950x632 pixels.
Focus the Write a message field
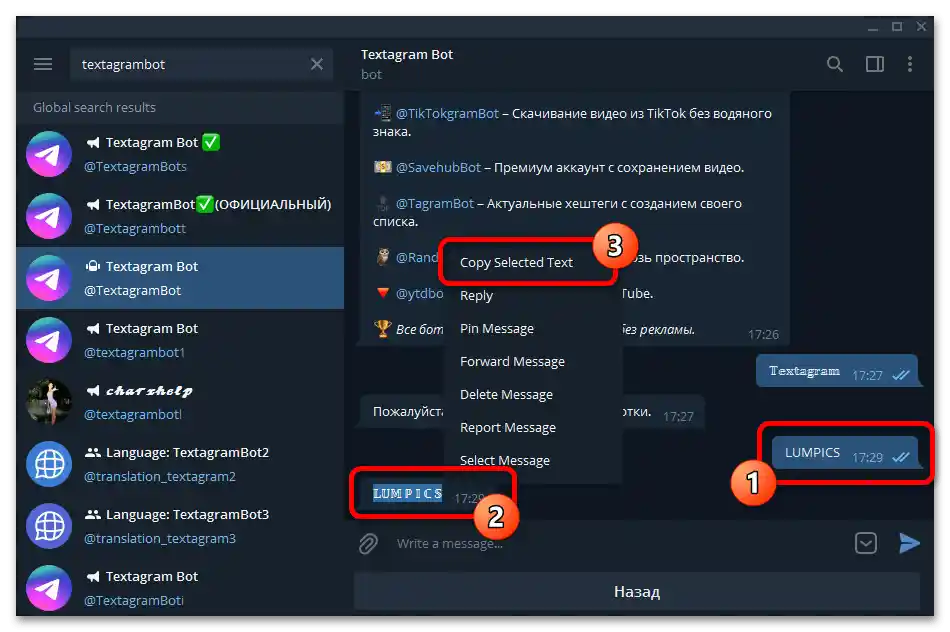tap(618, 544)
